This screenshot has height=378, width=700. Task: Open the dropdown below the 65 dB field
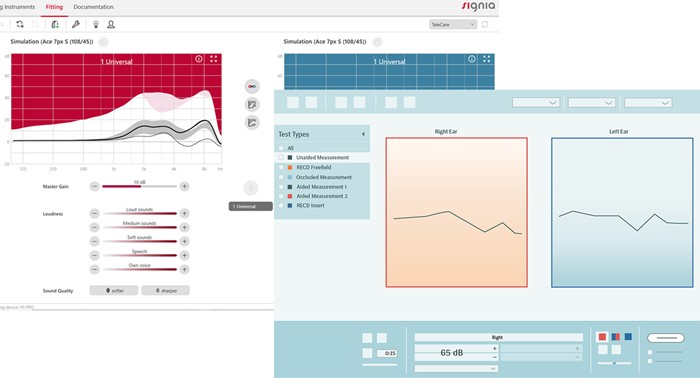[x=456, y=369]
